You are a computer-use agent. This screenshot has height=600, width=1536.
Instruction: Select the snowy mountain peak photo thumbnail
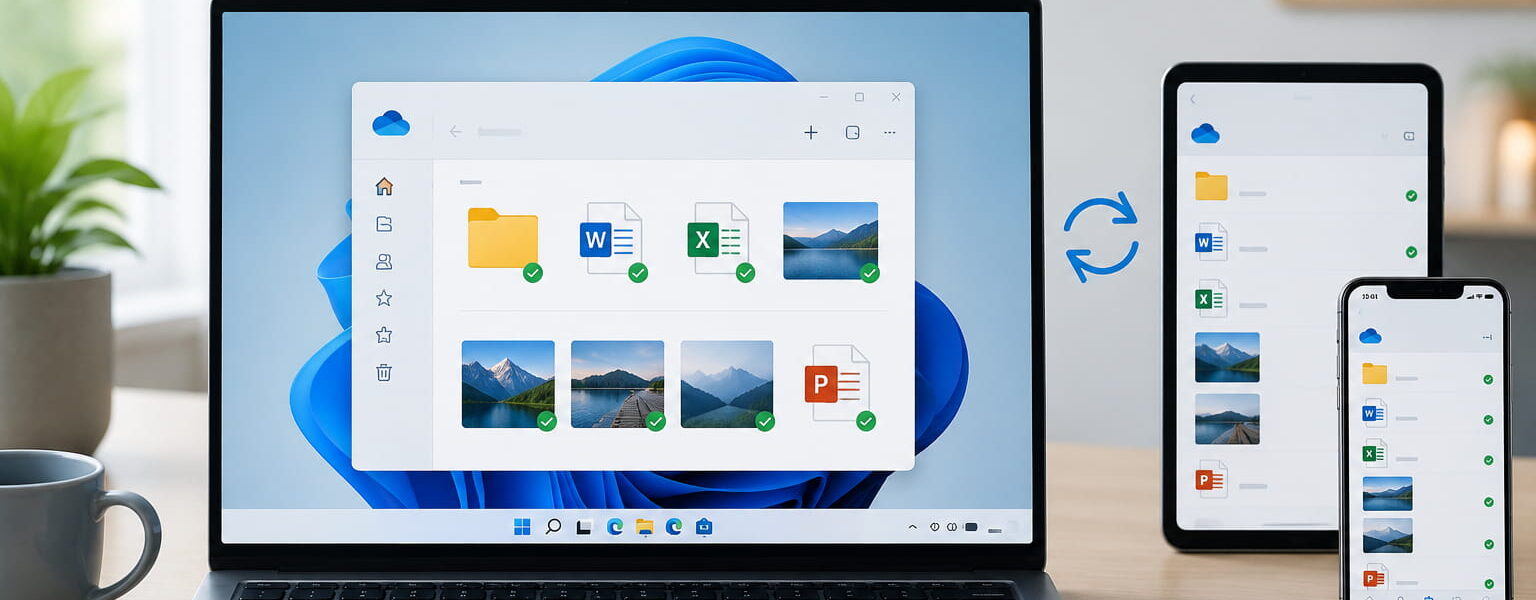click(x=508, y=384)
